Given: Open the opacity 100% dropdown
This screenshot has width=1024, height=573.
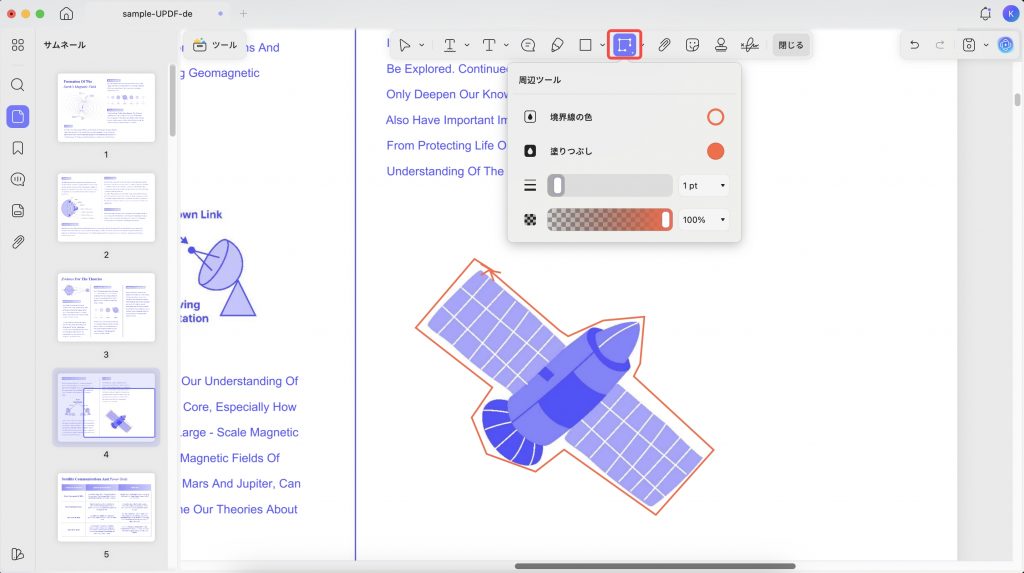Looking at the screenshot, I should 704,220.
